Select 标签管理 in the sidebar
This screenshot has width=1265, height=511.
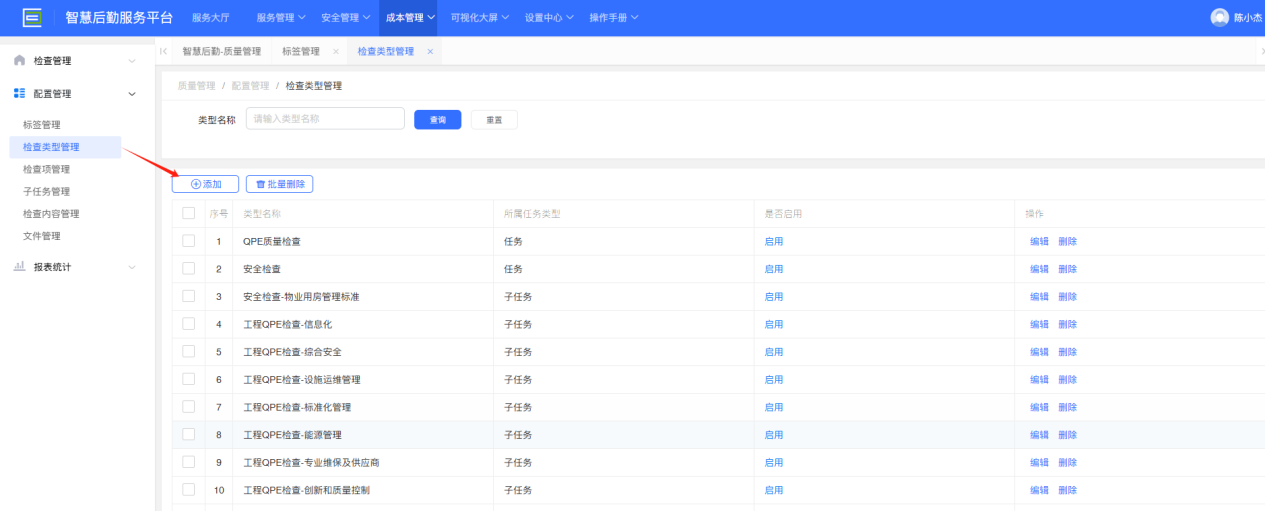42,125
